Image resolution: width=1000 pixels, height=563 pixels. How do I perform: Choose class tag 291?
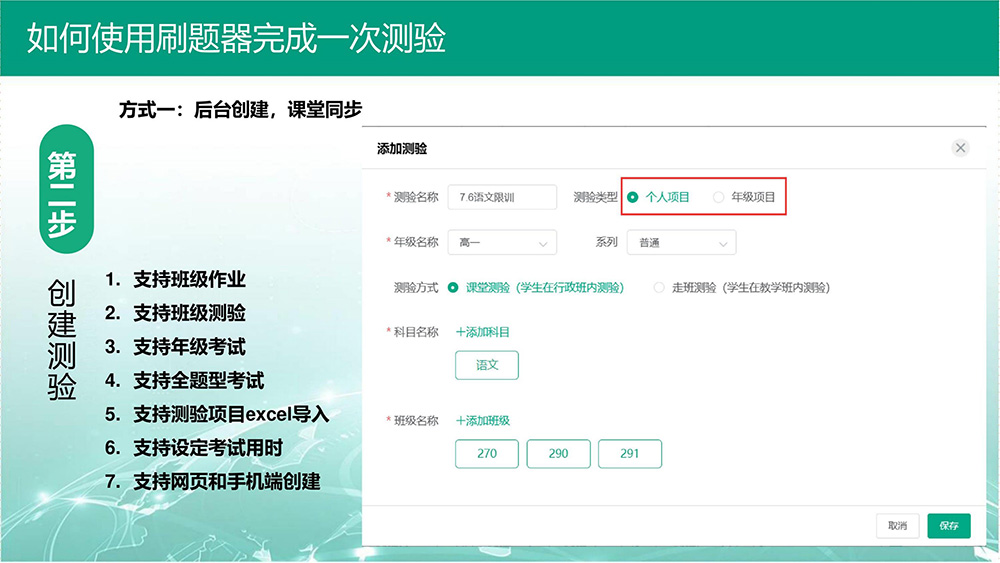click(629, 453)
